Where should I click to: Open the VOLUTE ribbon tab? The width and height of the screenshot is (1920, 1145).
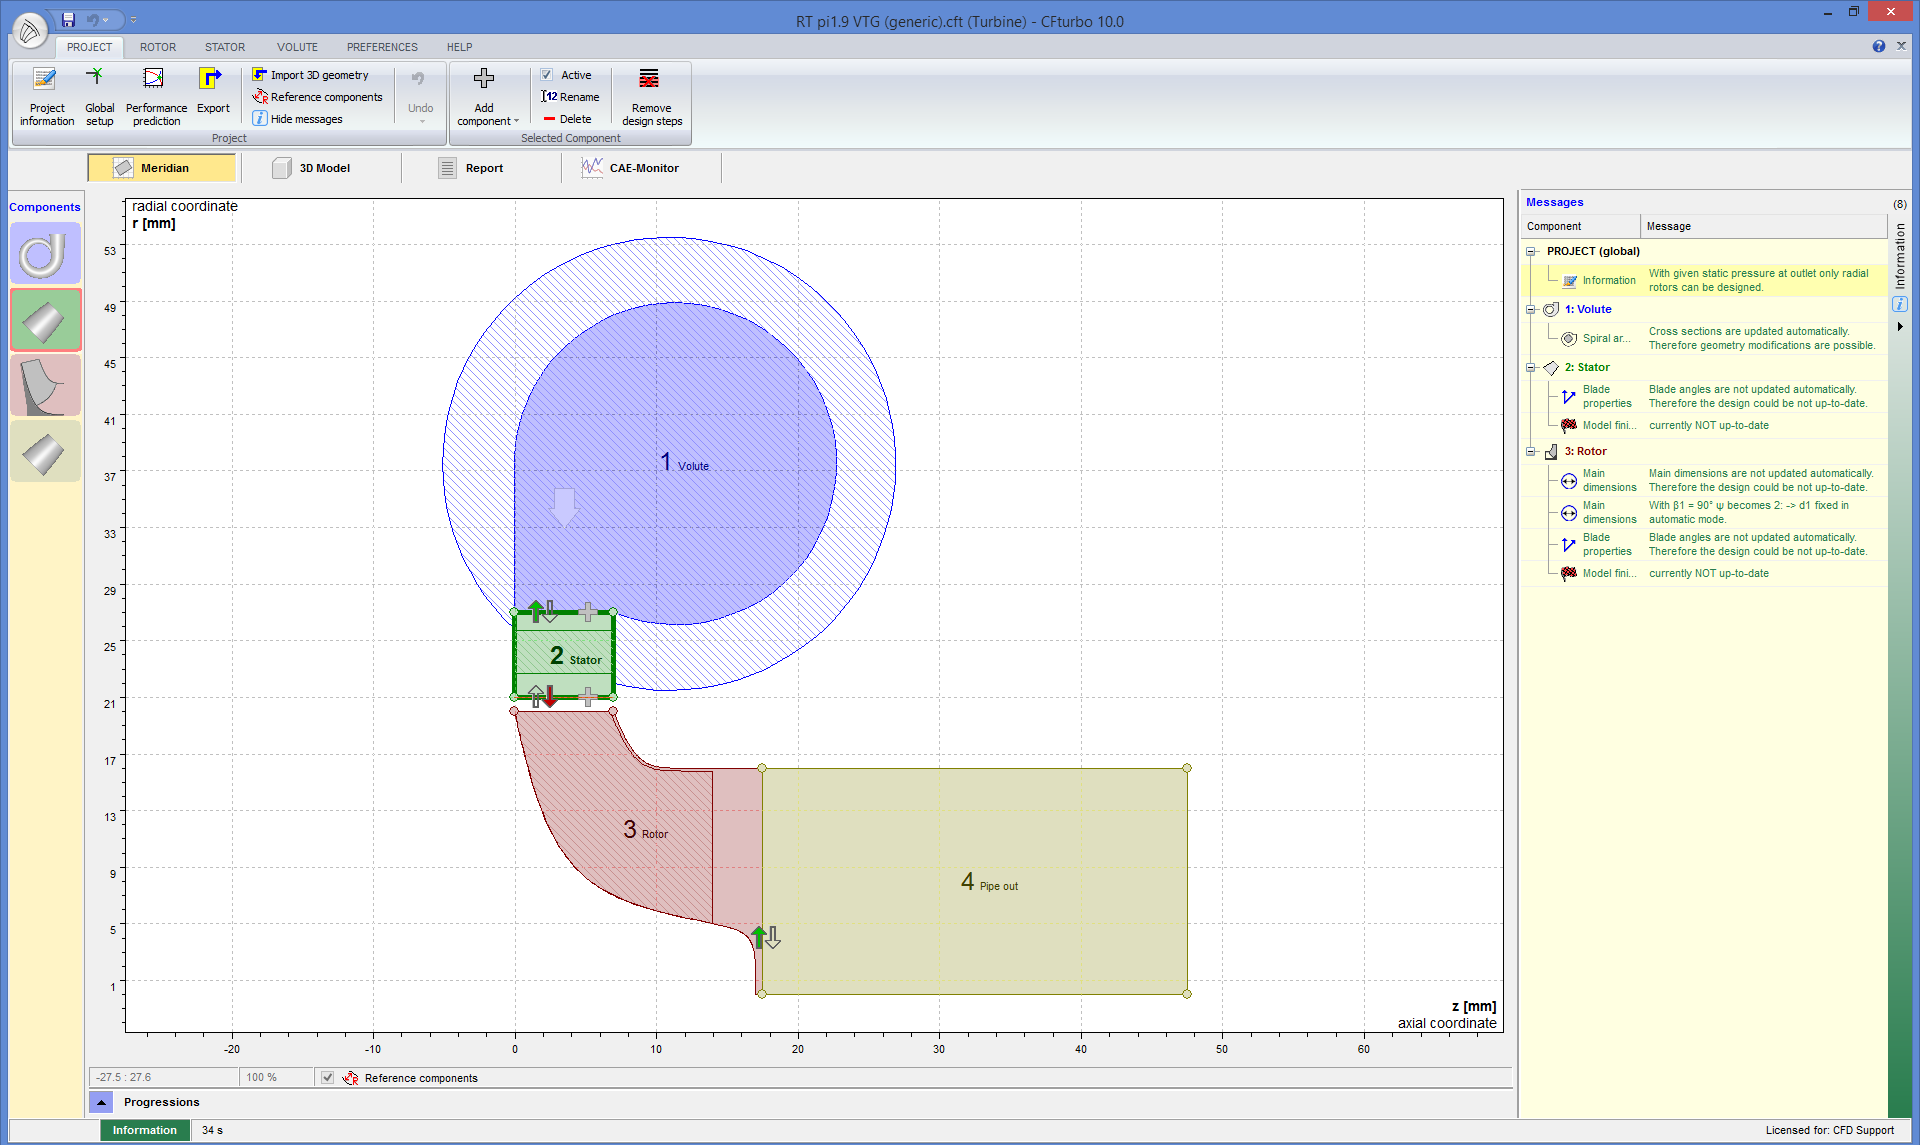tap(297, 47)
